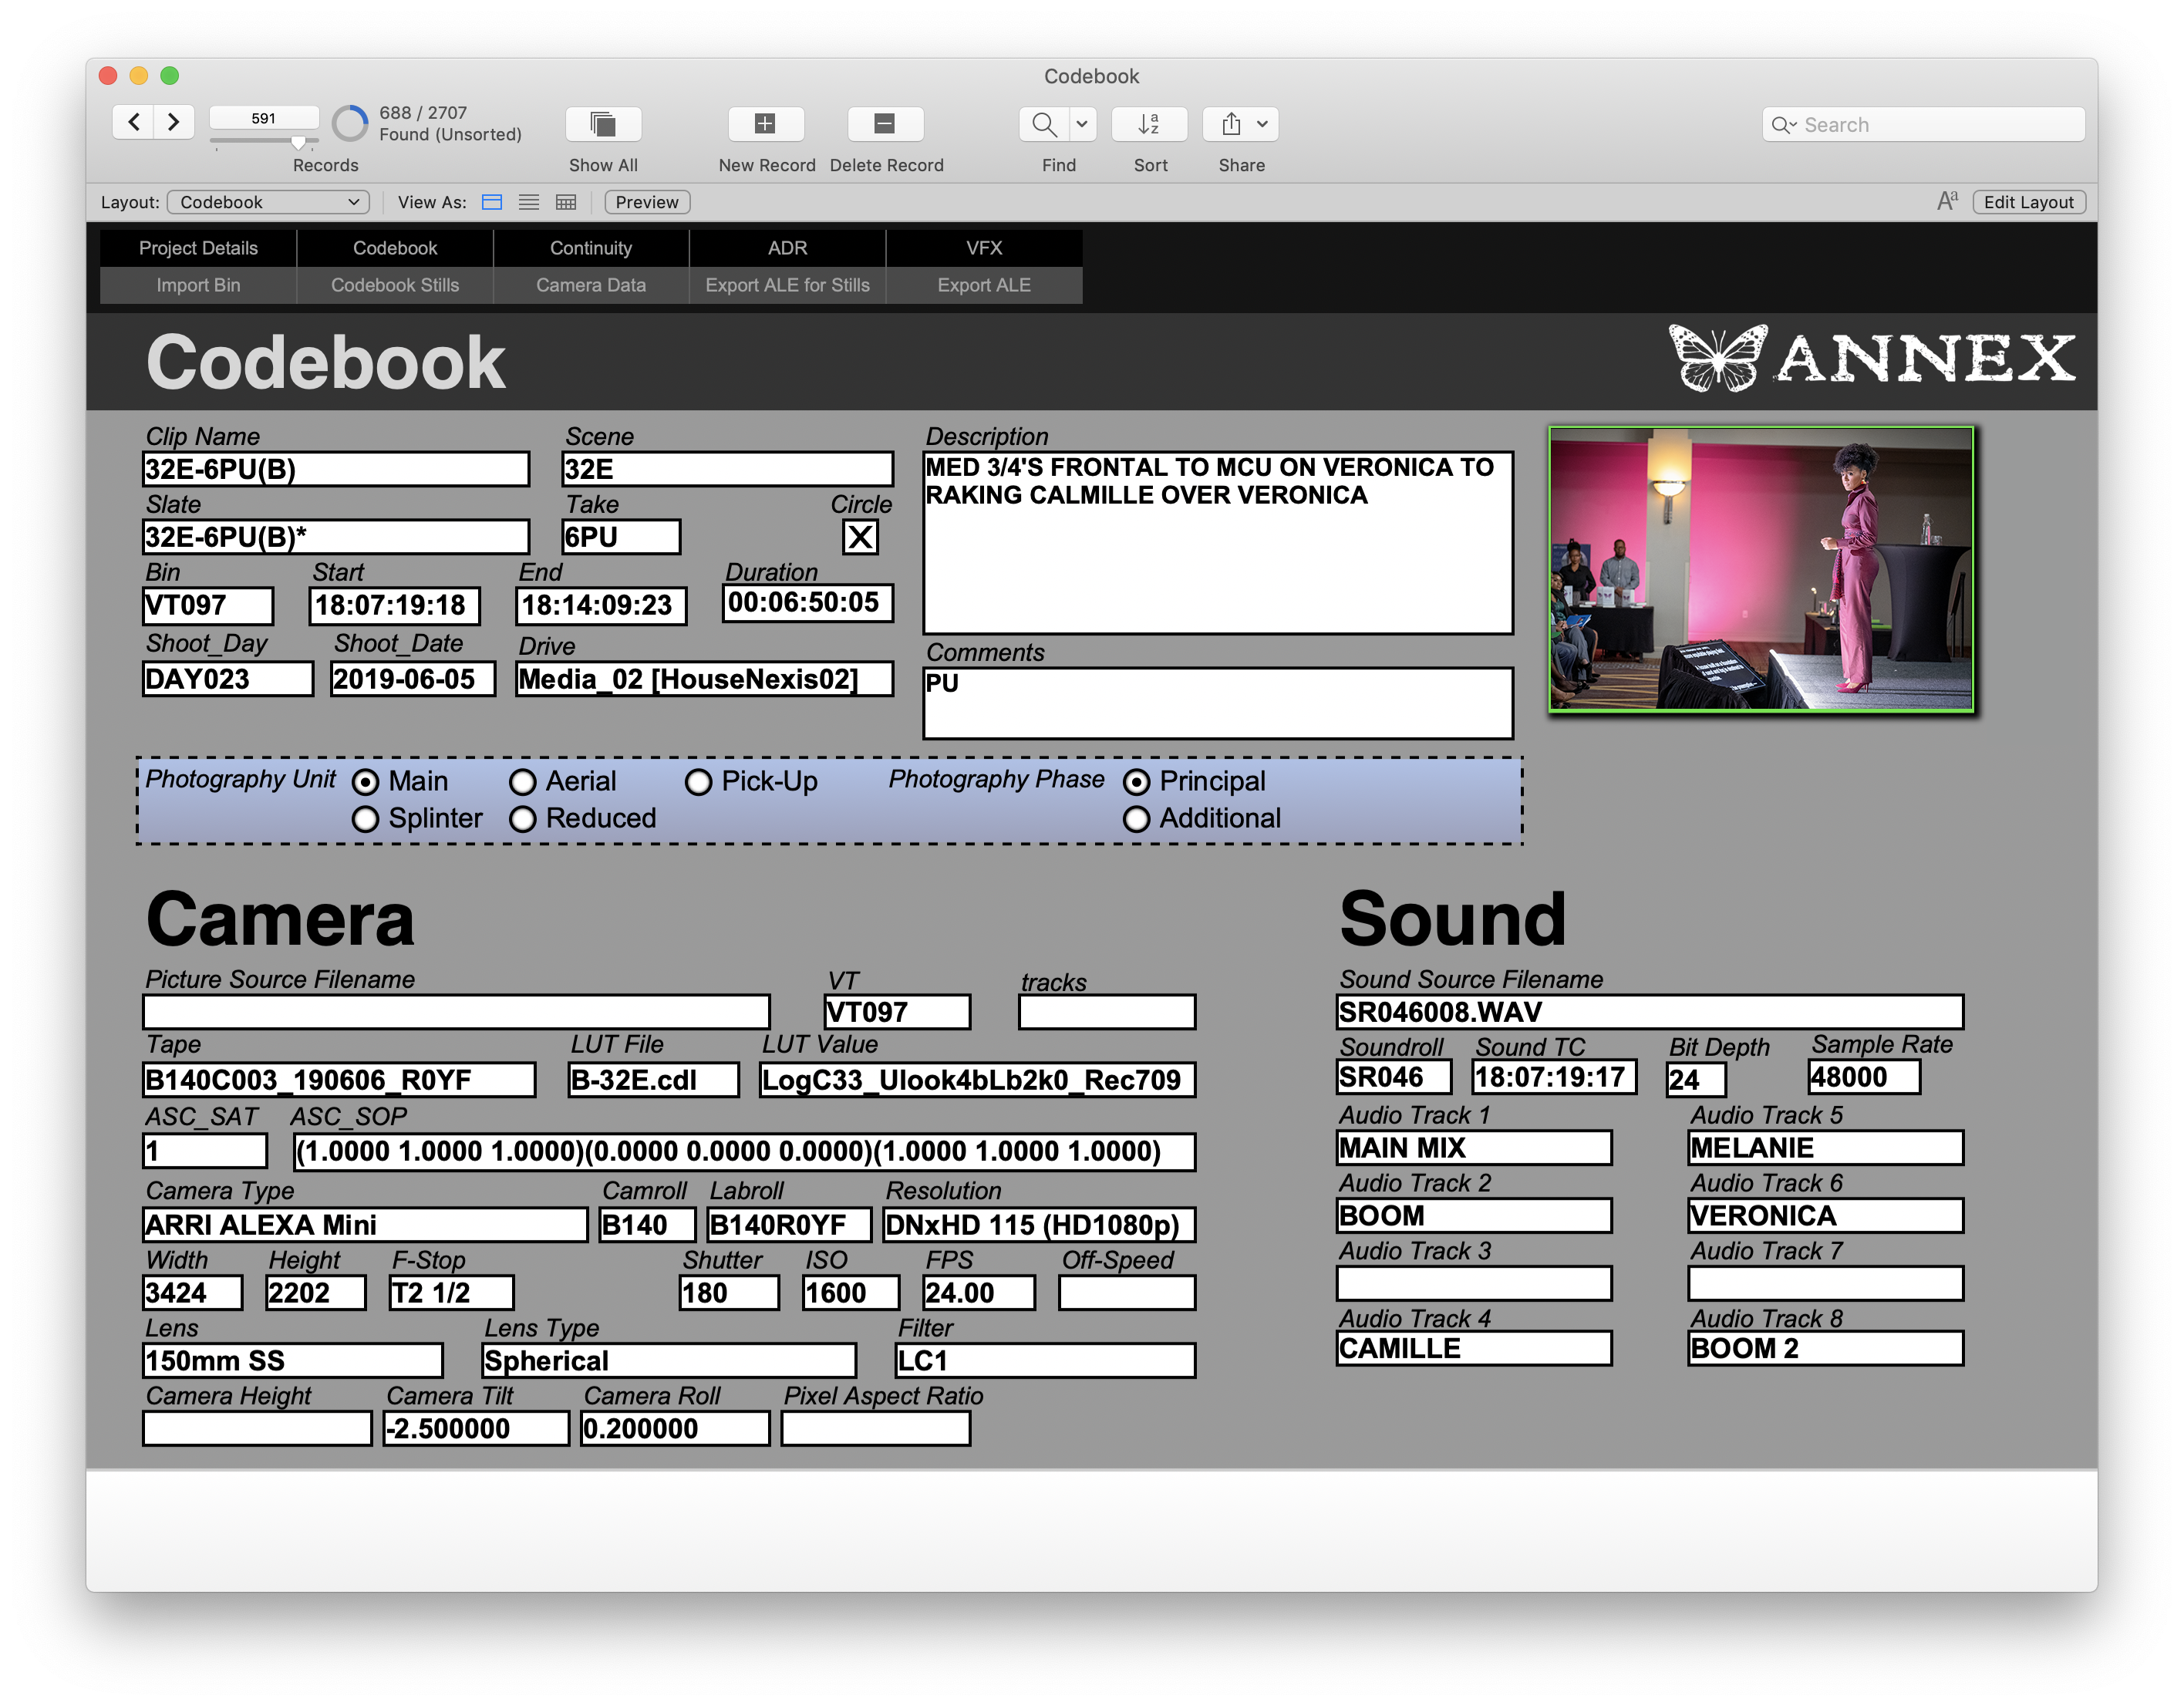
Task: Switch to the Continuity tab
Action: [x=590, y=248]
